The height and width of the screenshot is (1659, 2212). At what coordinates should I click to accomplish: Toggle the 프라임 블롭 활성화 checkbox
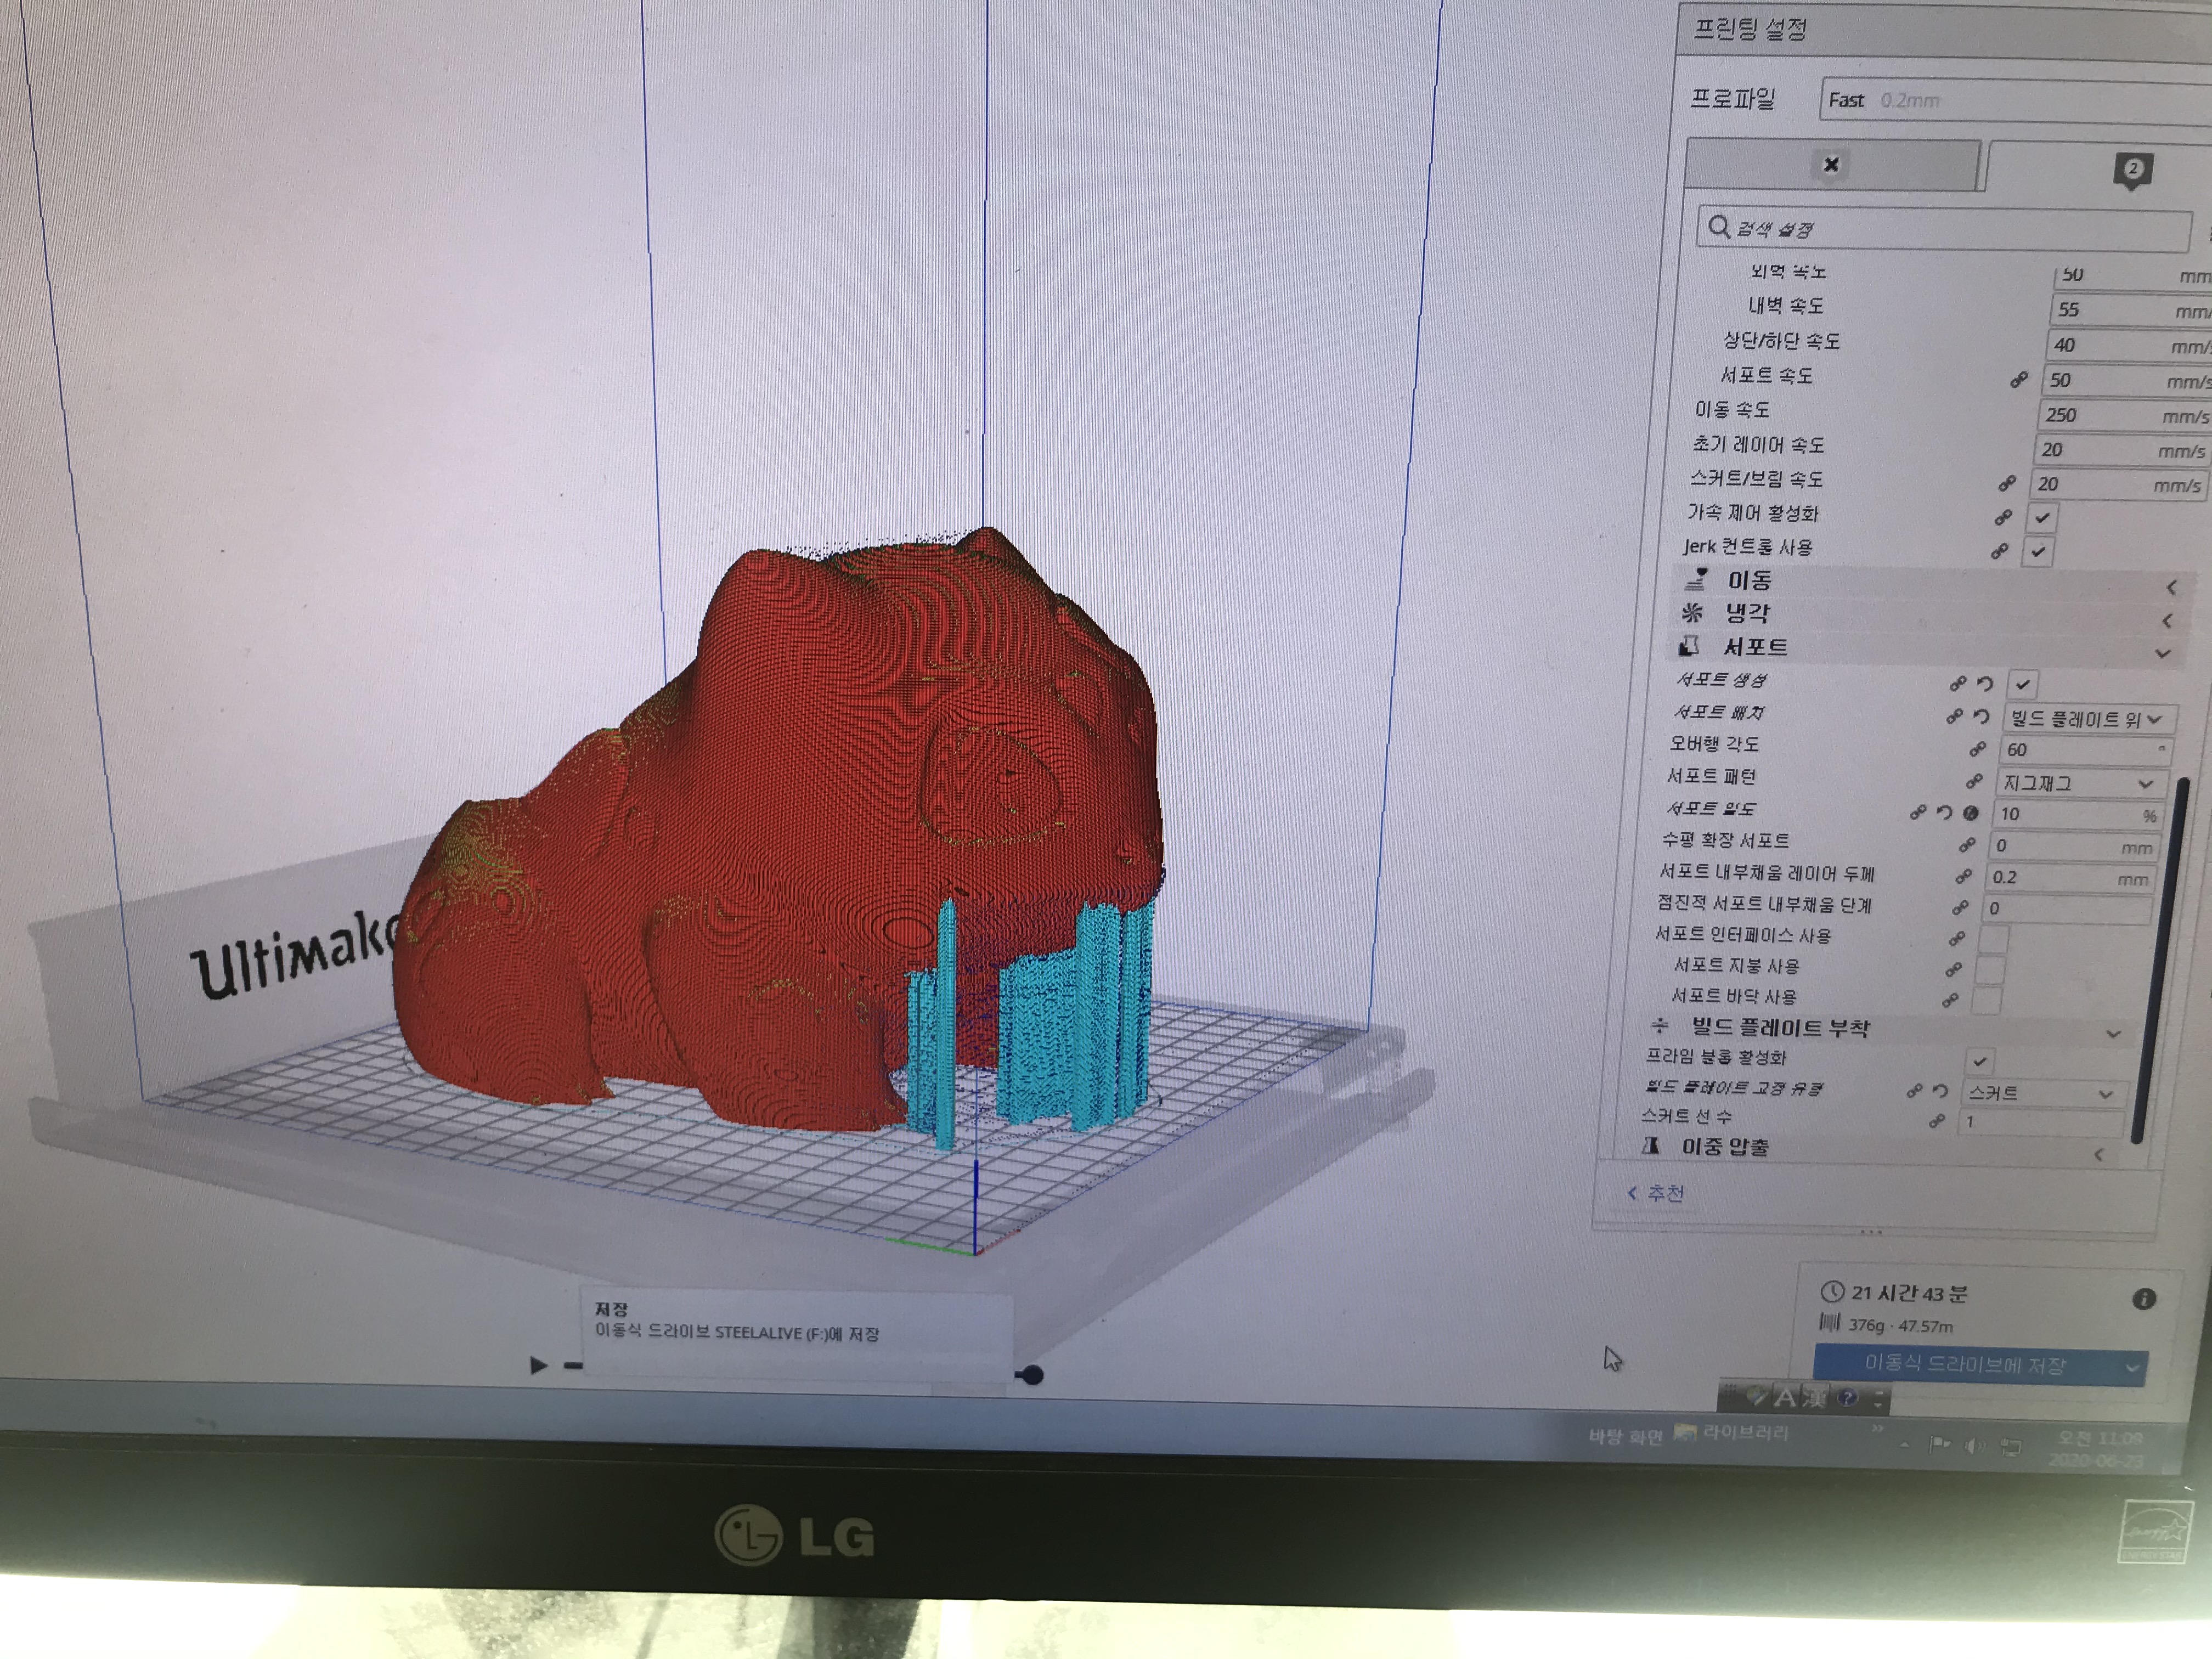pyautogui.click(x=1979, y=1060)
